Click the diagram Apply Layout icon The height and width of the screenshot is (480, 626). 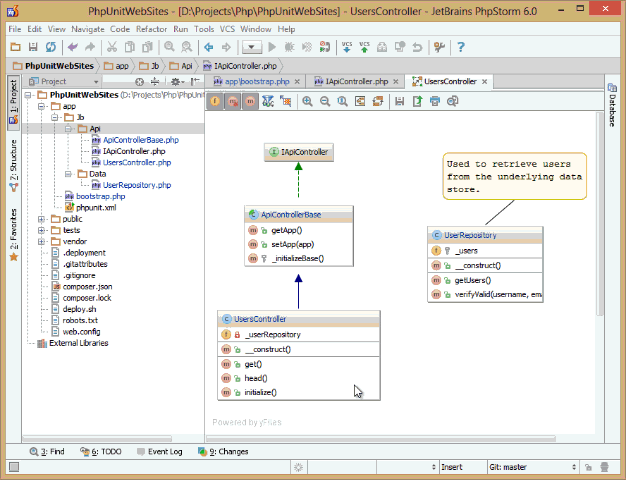378,101
